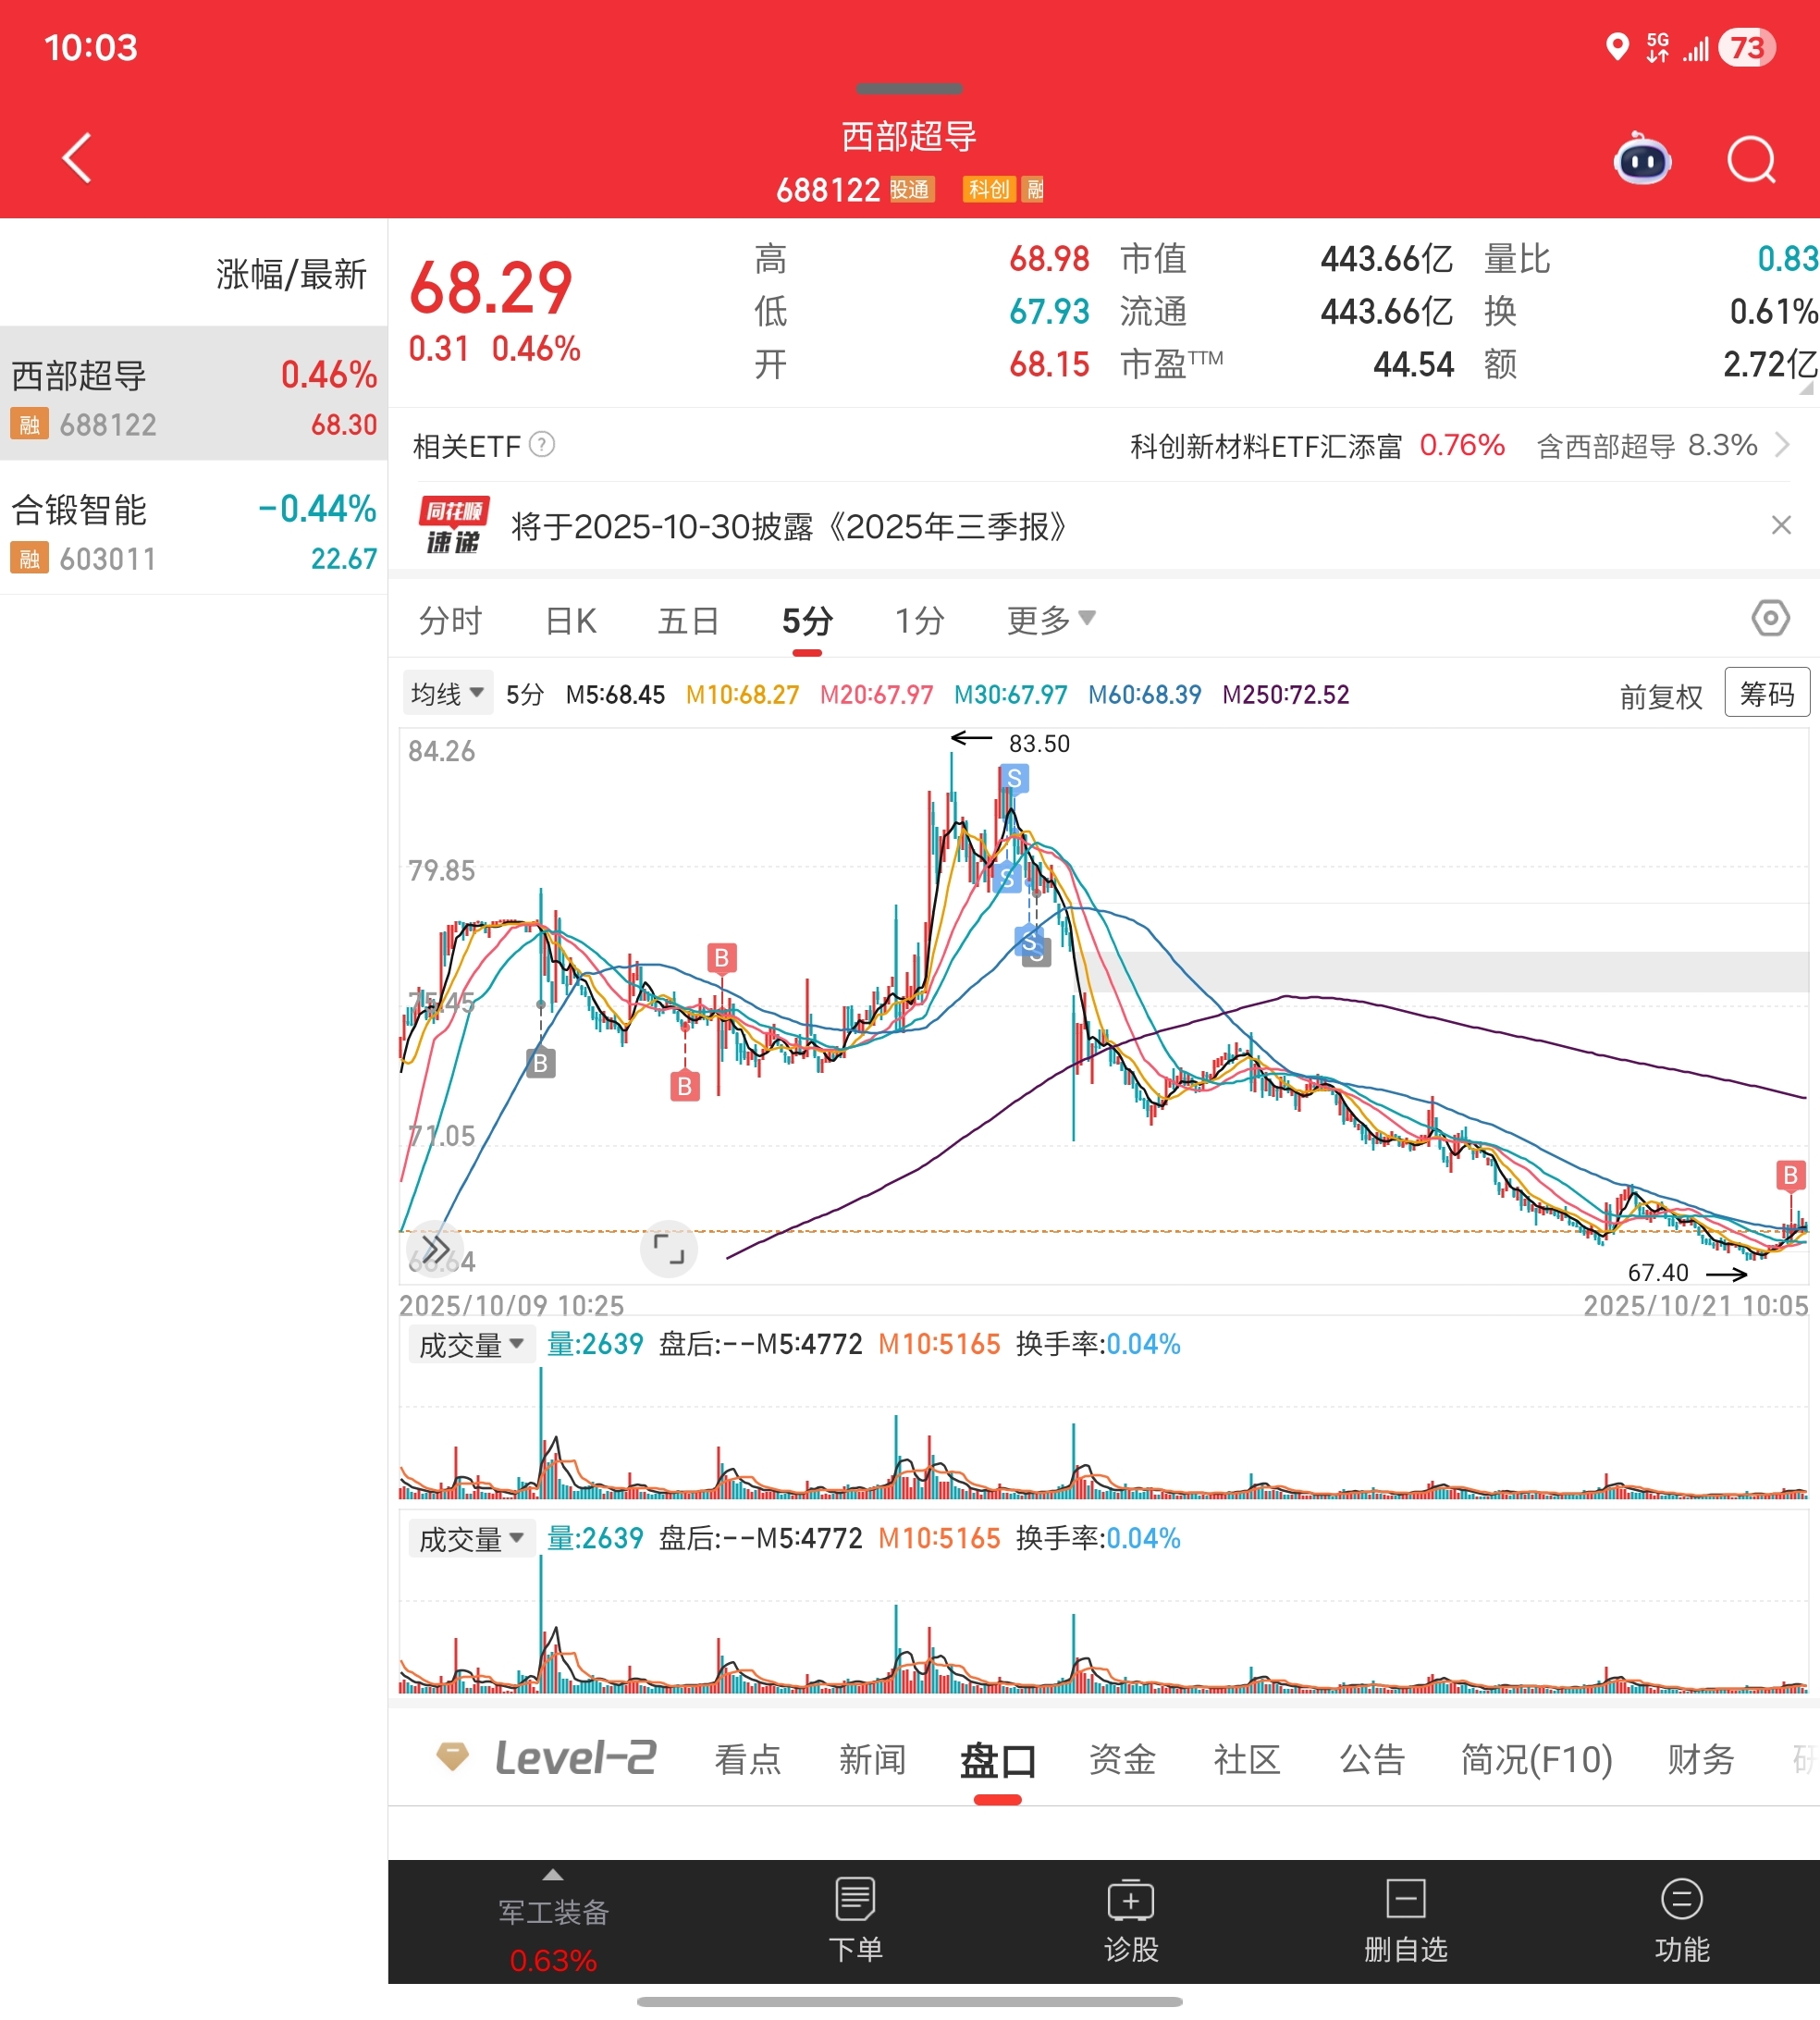1820x2020 pixels.
Task: Tap the 功能 functions icon
Action: pos(1681,1919)
